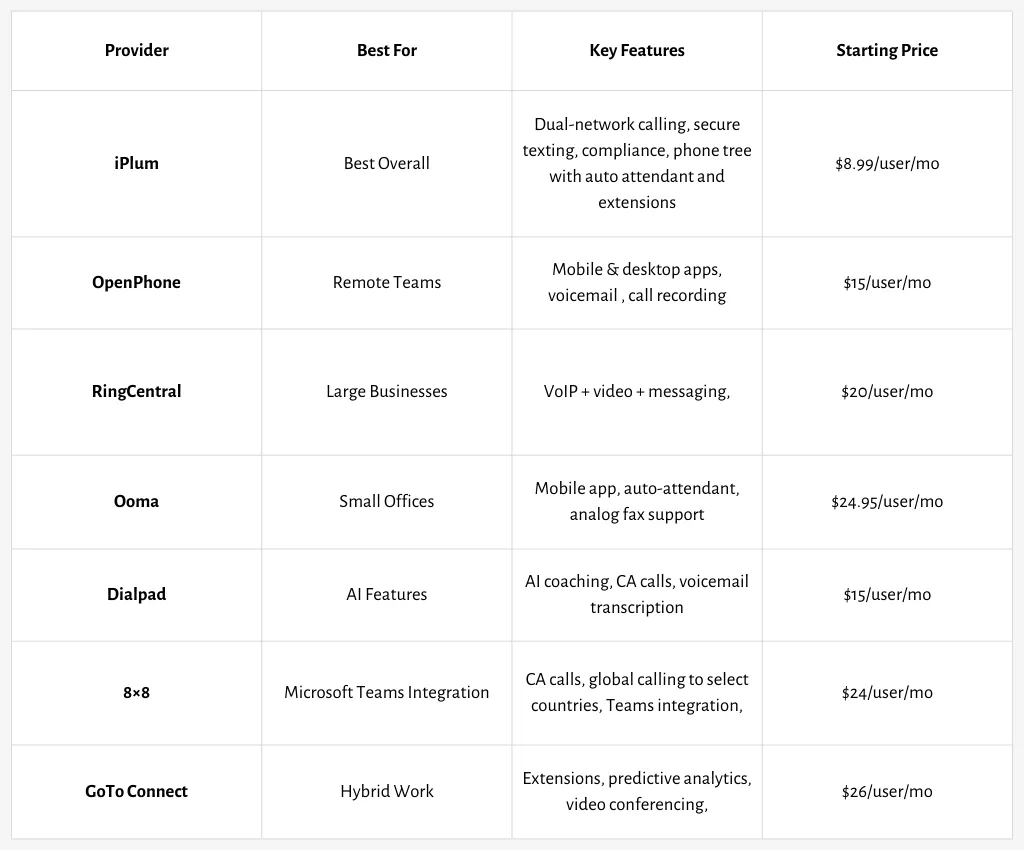1024x850 pixels.
Task: Click the Hybrid Work cell
Action: (387, 791)
